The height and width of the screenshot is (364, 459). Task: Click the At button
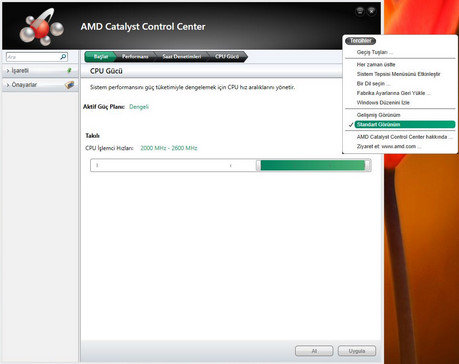point(314,351)
